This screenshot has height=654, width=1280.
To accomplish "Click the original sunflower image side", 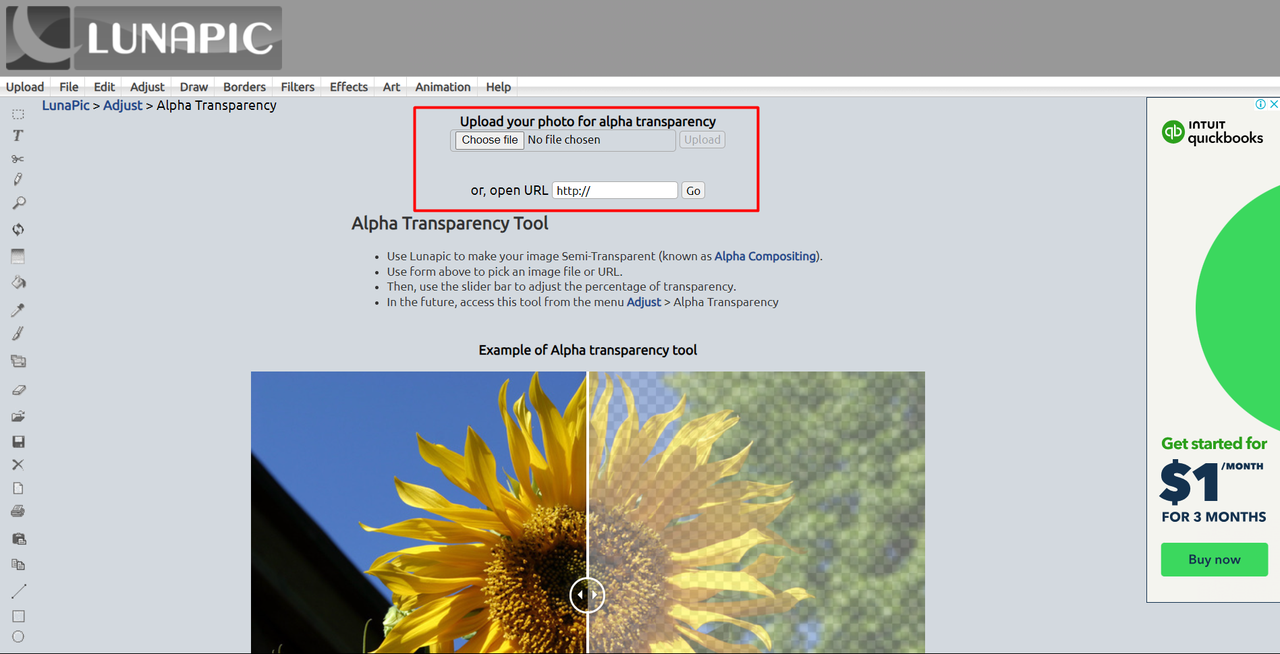I will tap(418, 512).
